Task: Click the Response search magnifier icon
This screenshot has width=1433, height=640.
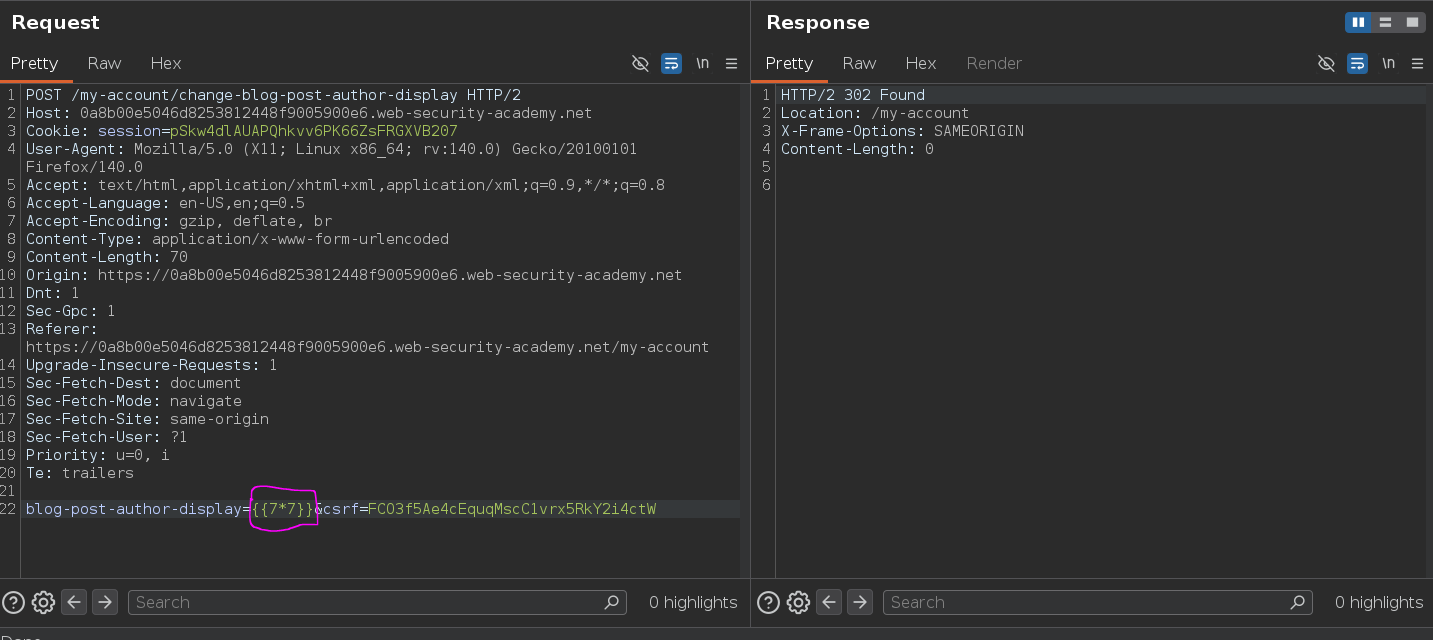Action: [x=1298, y=602]
